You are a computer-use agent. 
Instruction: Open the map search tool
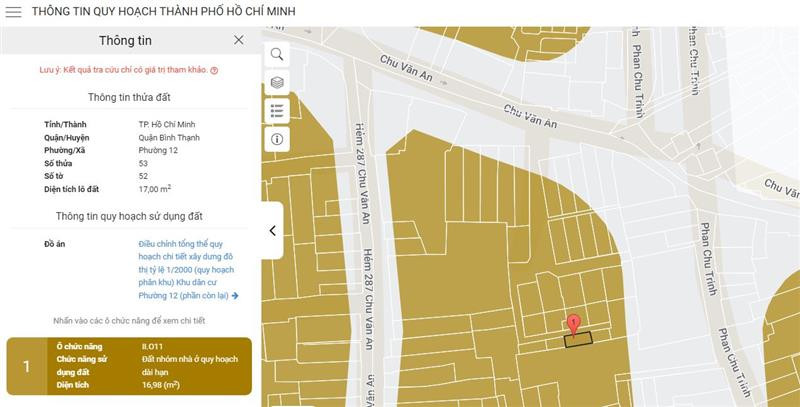[277, 54]
